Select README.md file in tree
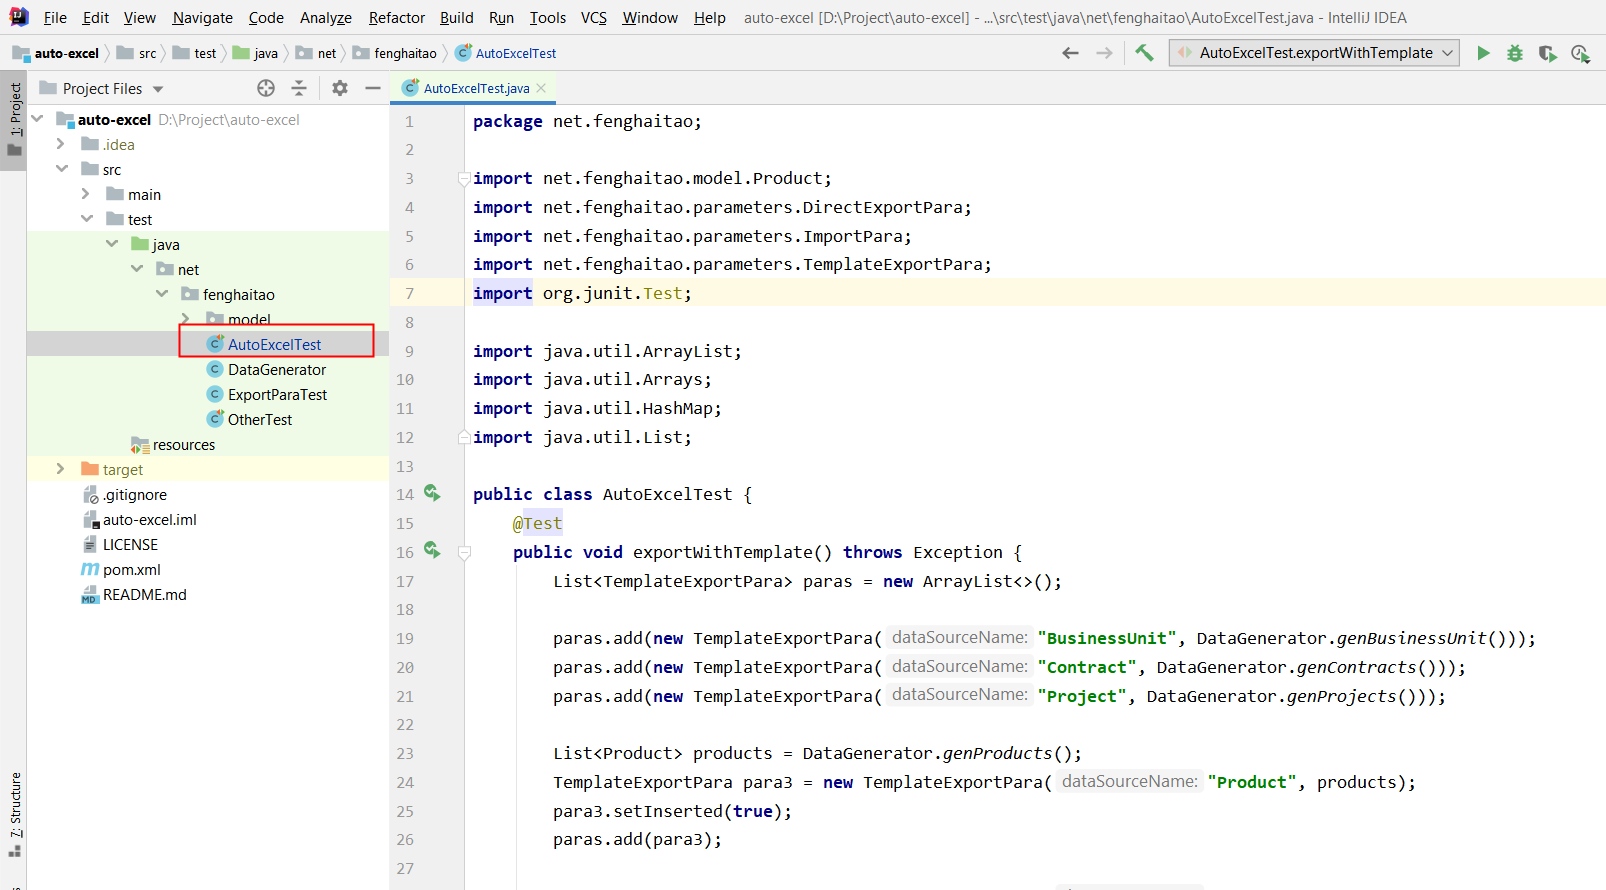This screenshot has width=1606, height=890. click(134, 594)
